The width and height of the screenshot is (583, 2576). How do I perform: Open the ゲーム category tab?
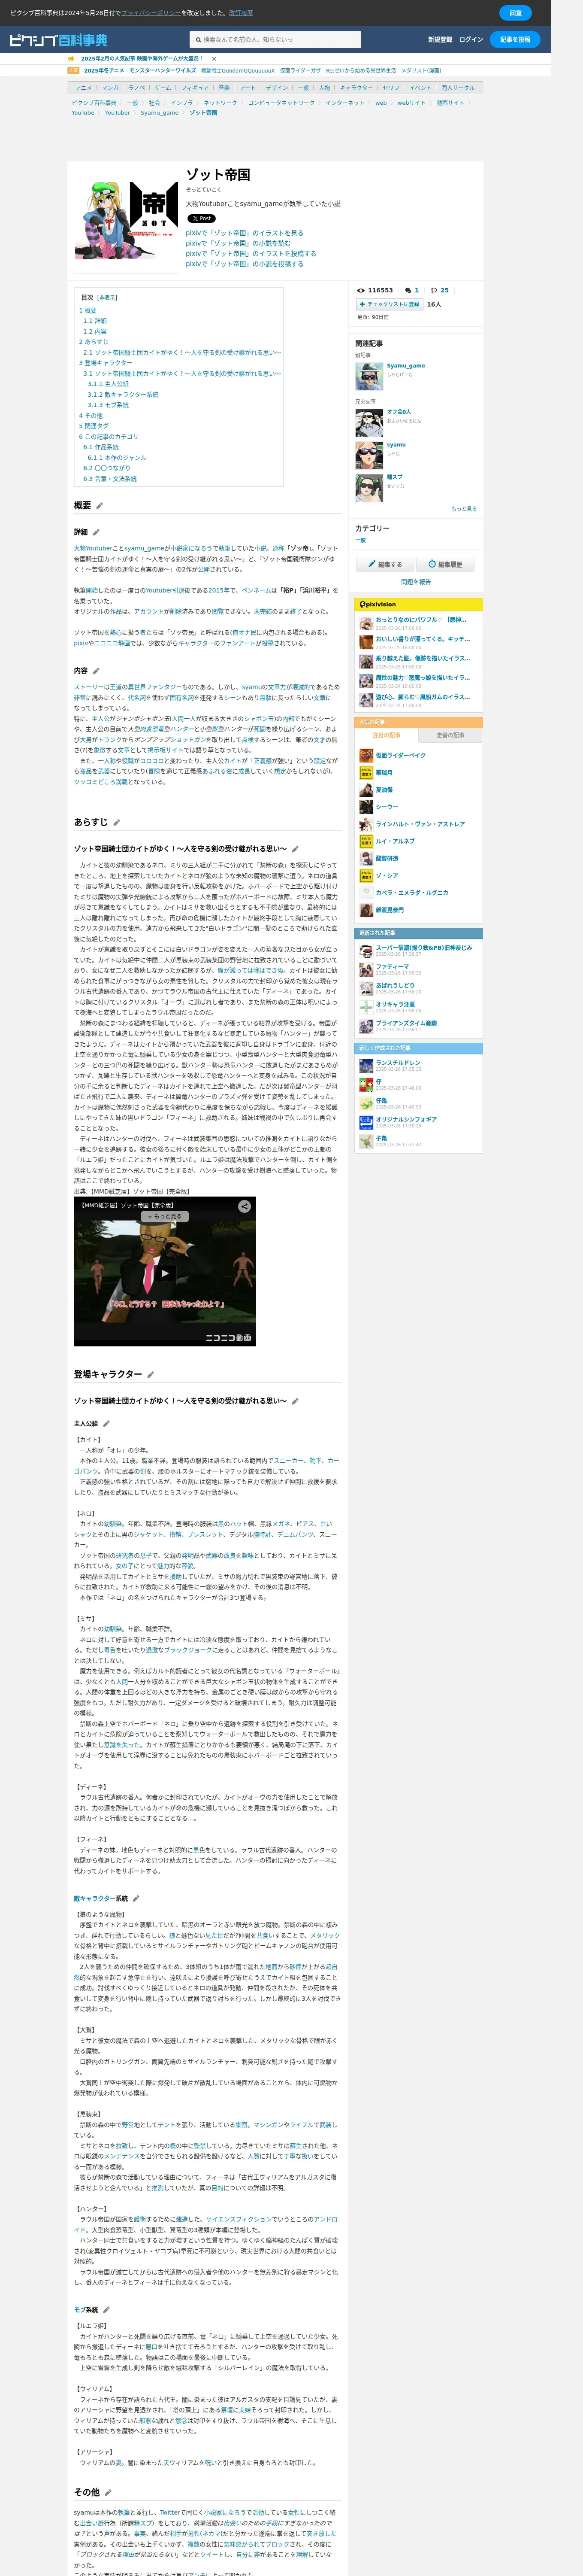[163, 88]
